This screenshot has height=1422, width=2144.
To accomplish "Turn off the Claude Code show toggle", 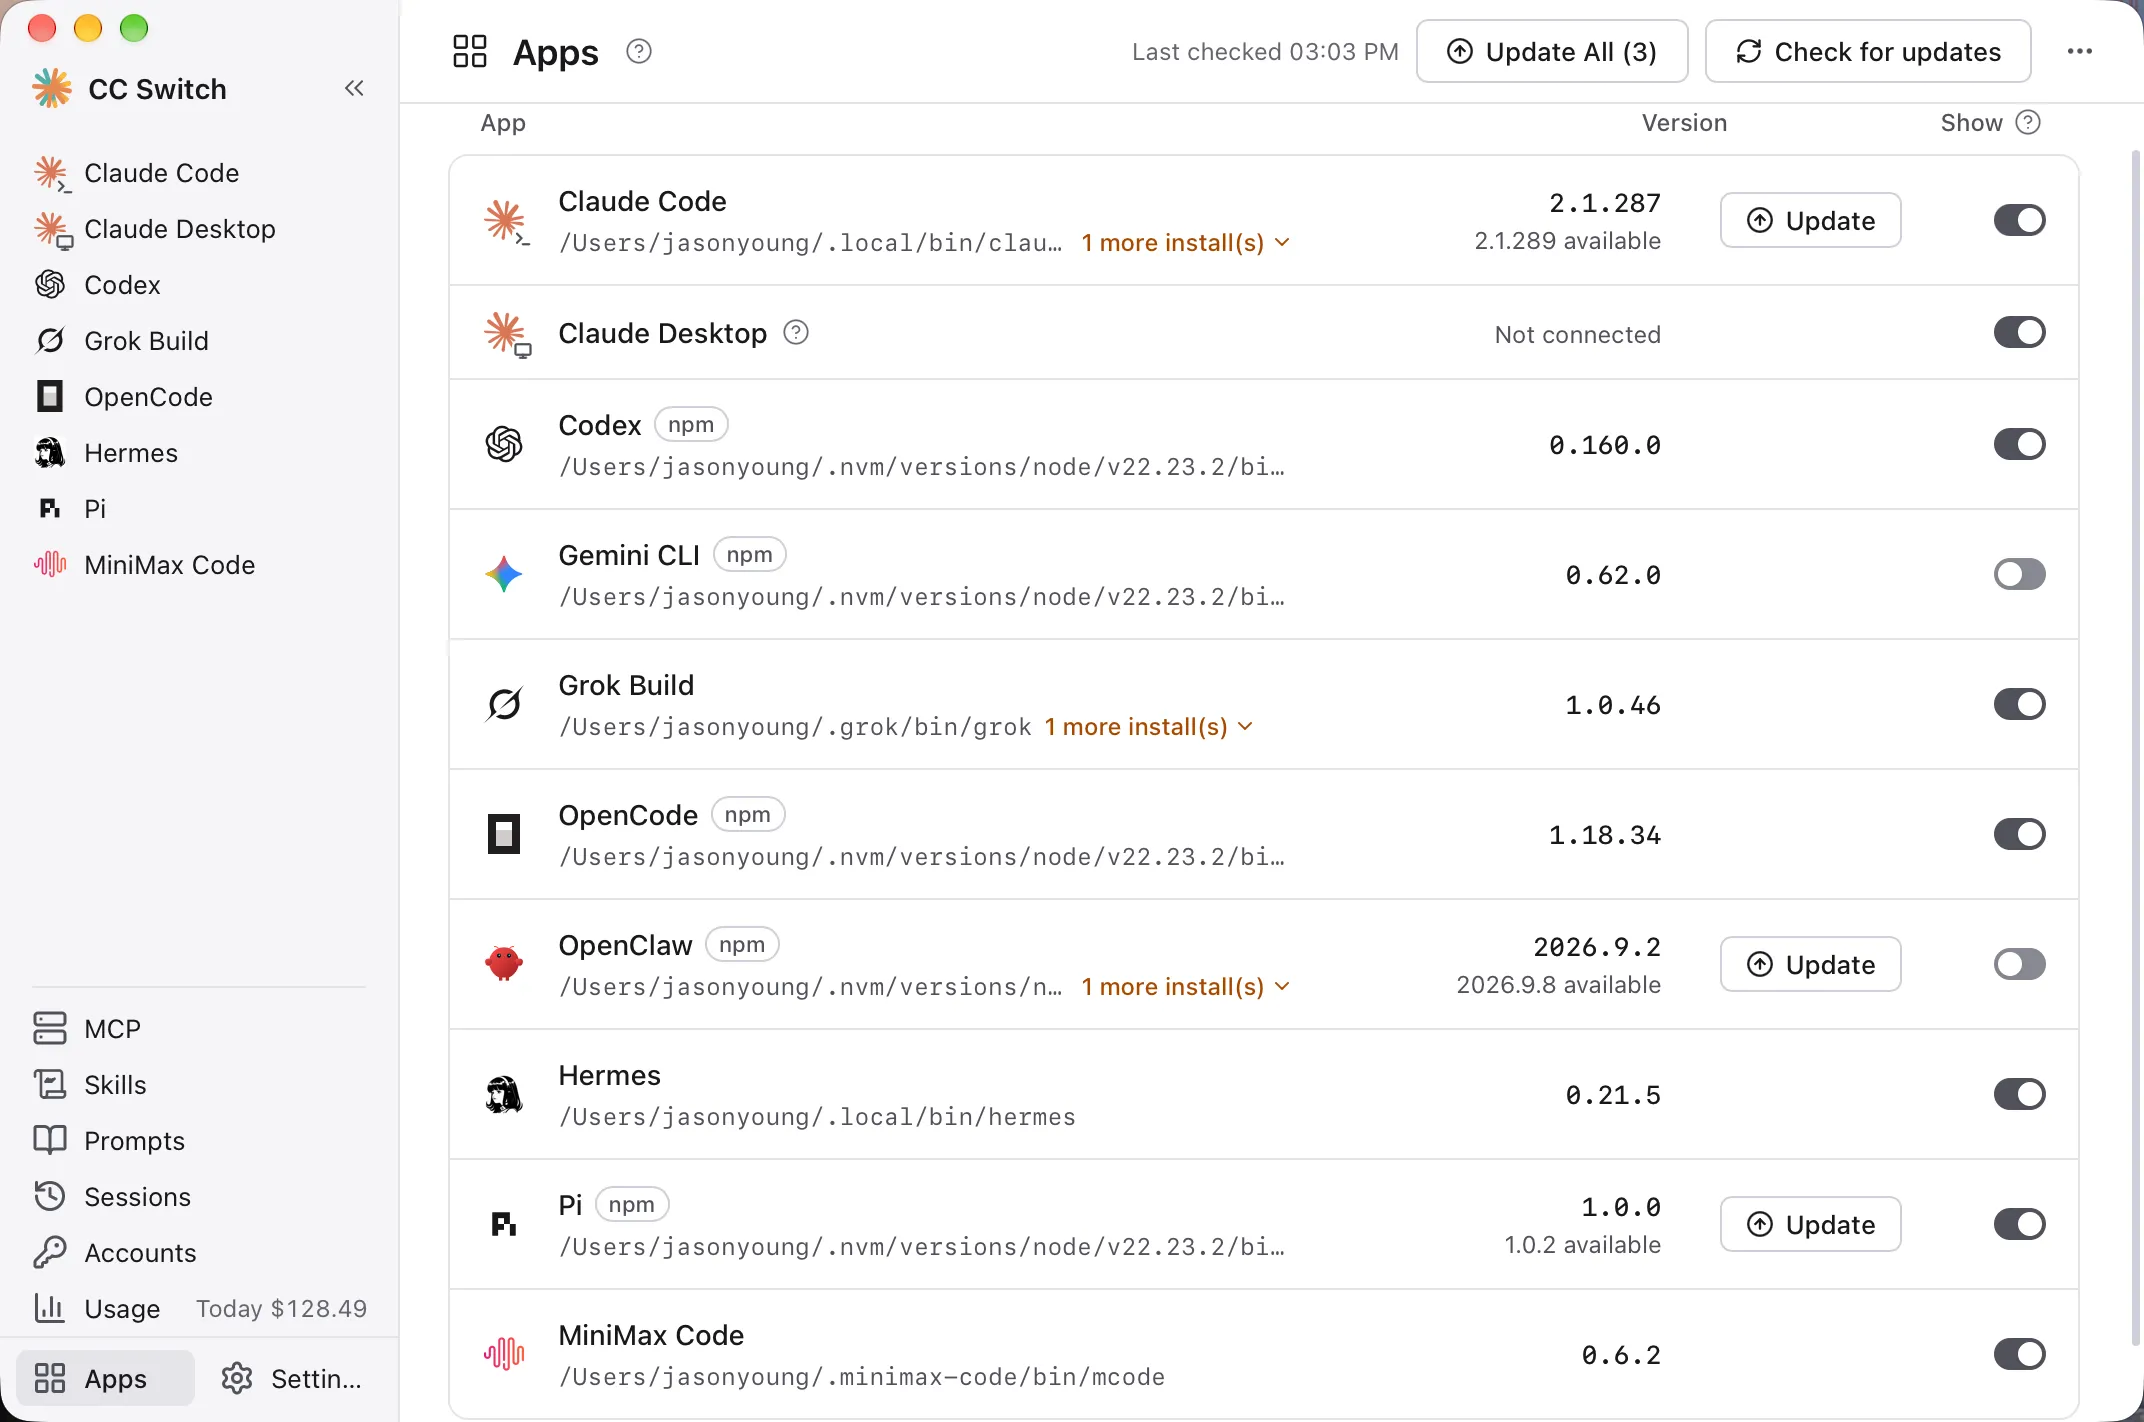I will coord(2020,220).
